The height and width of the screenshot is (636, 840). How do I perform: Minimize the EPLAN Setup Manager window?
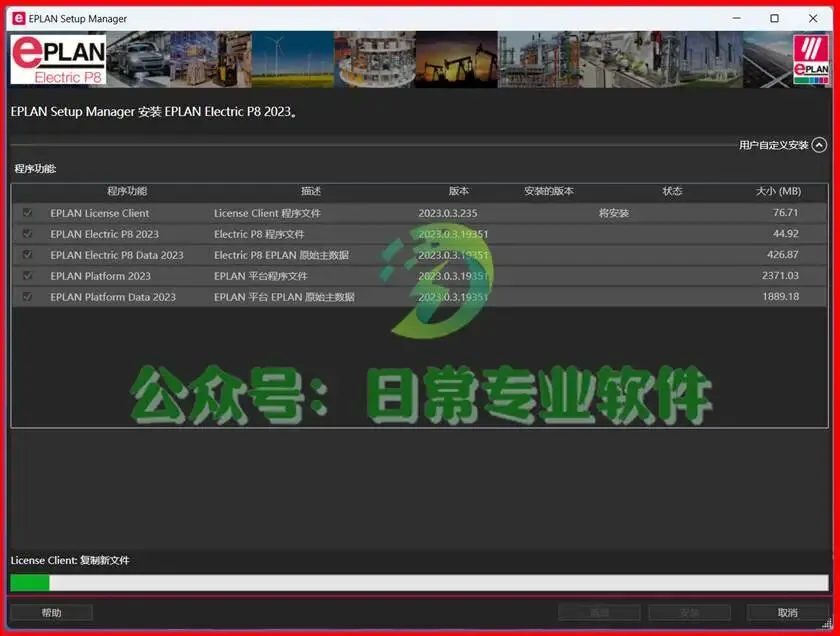(737, 18)
